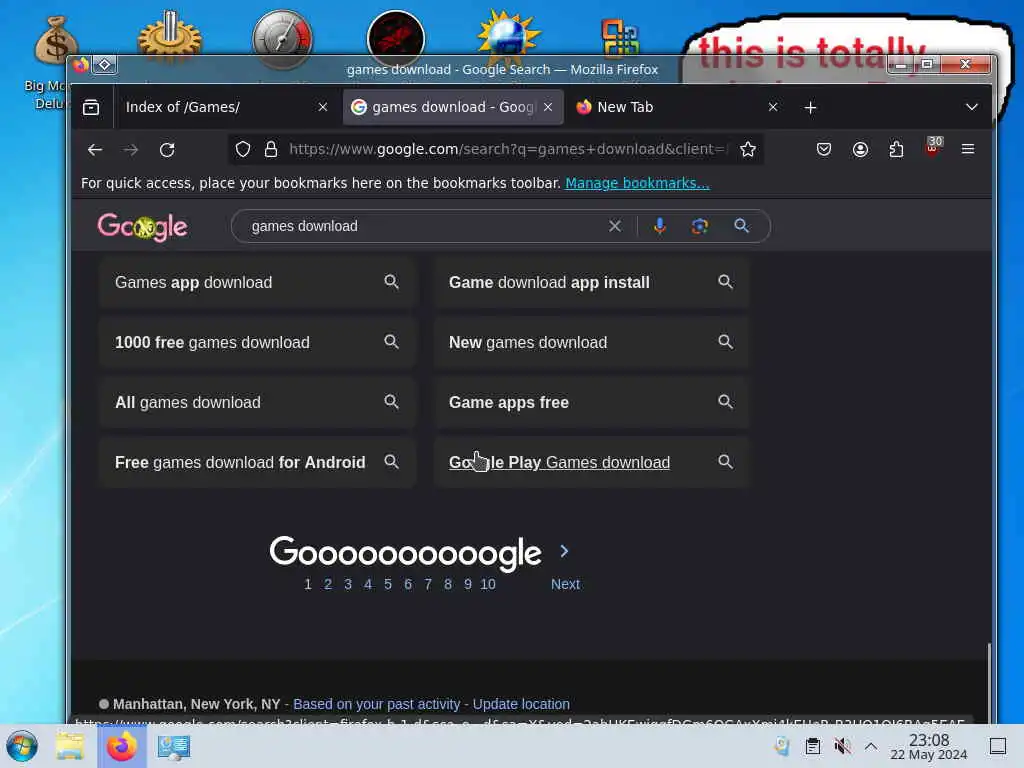Open the Manage bookmarks link
1024x768 pixels.
pyautogui.click(x=637, y=183)
